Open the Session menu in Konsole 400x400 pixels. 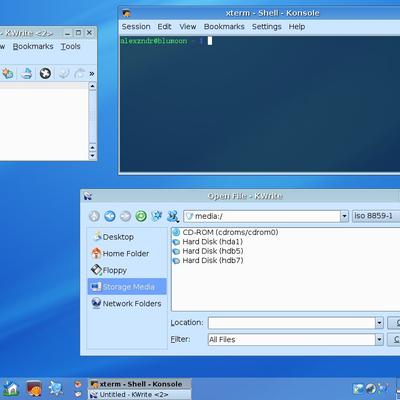136,27
